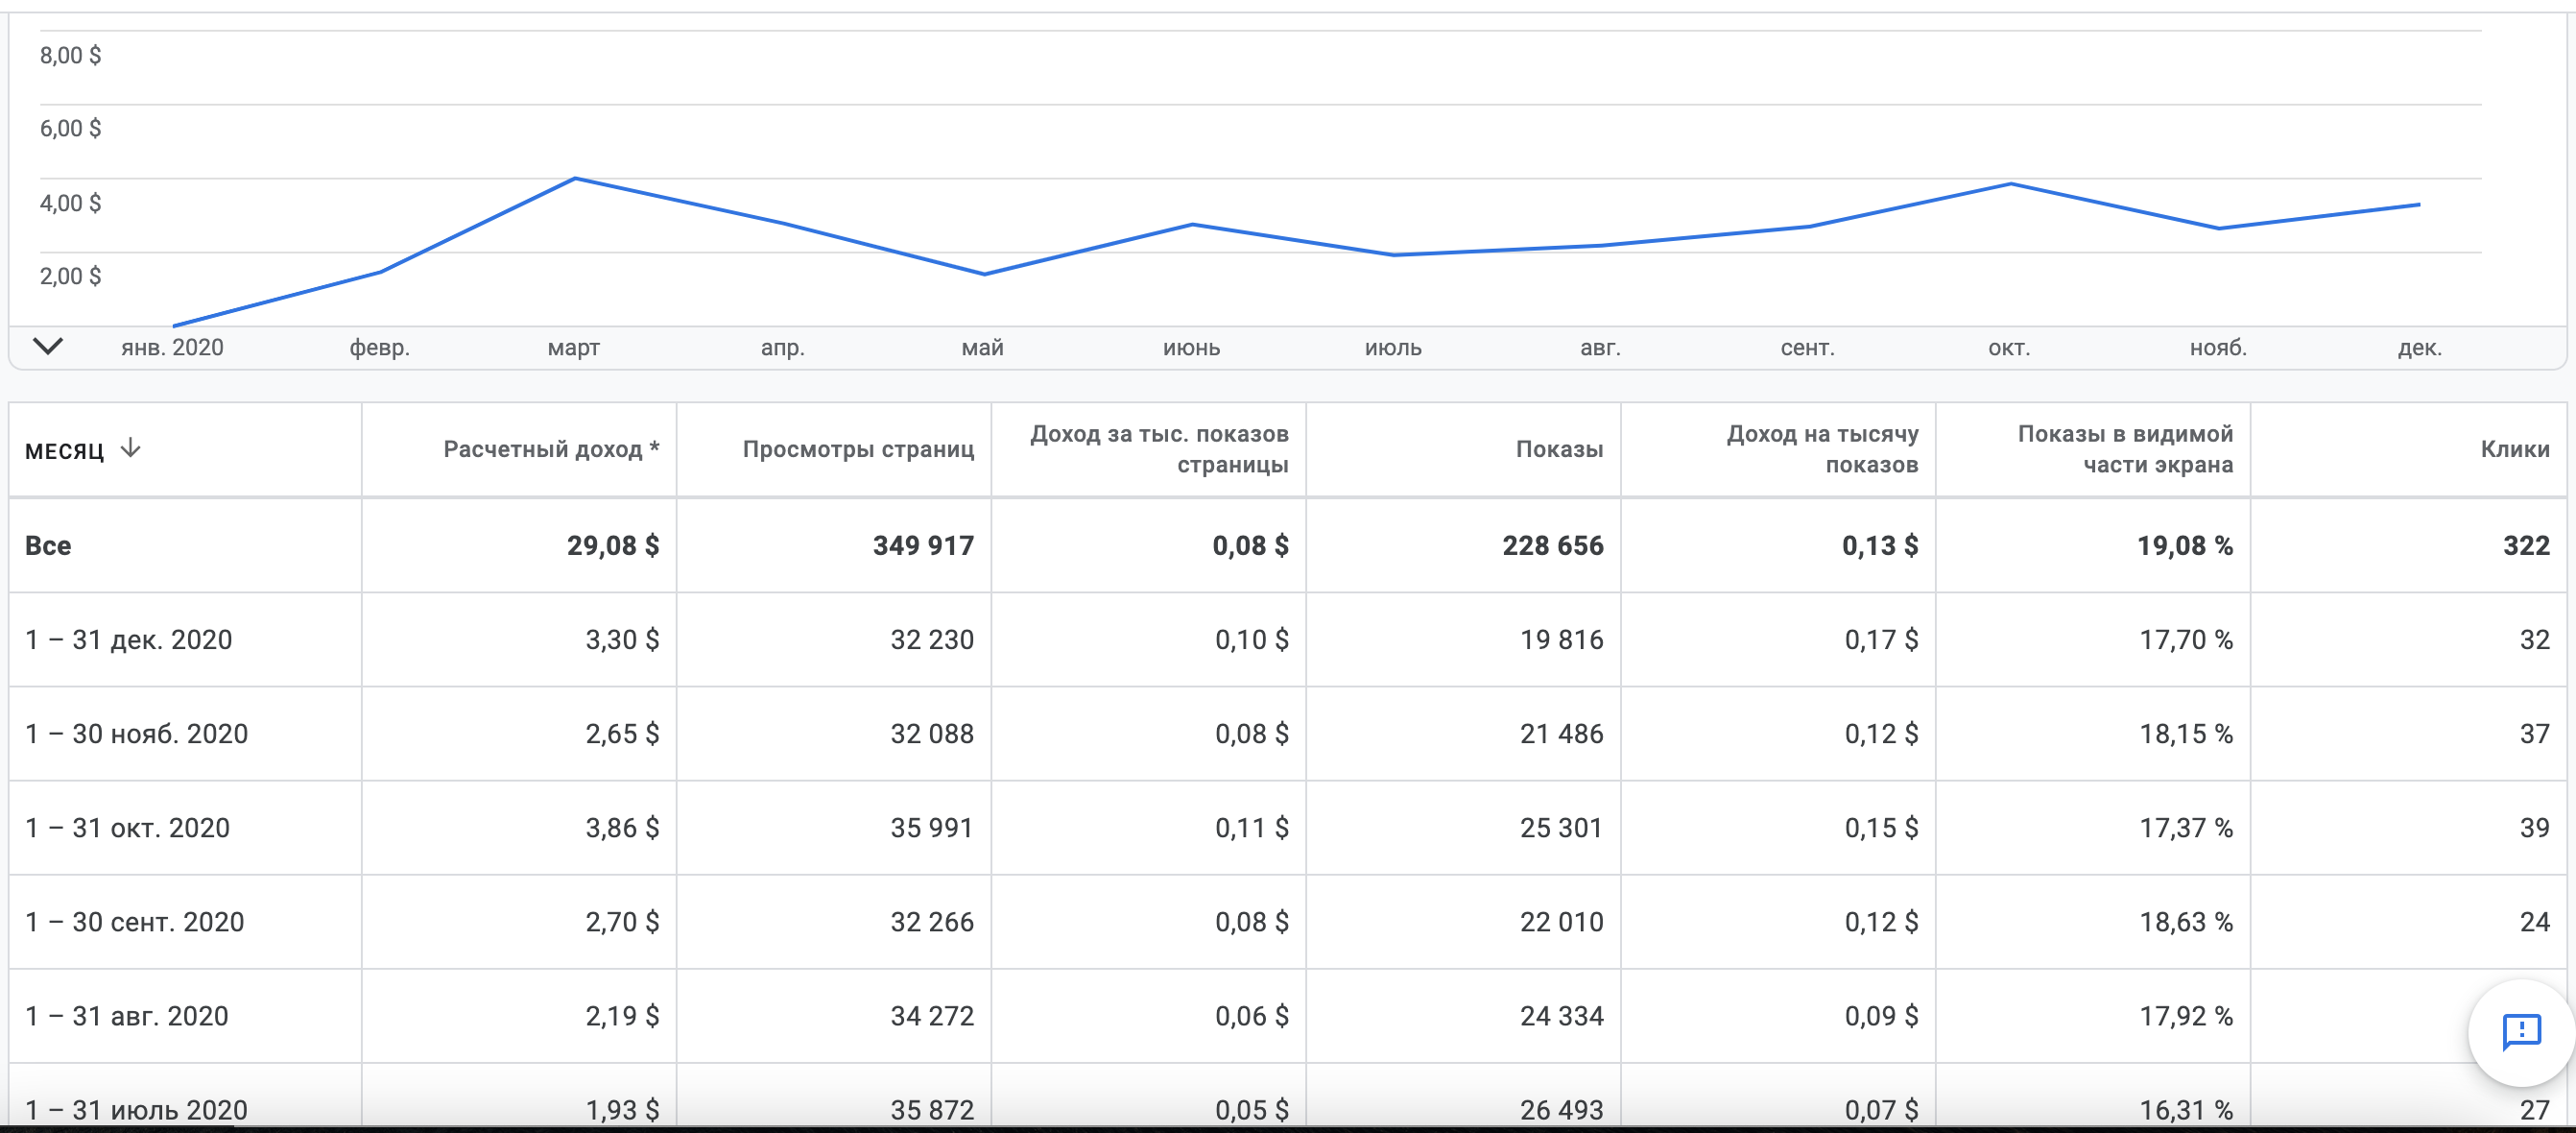Sort by Показы в видимой части экрана
The height and width of the screenshot is (1133, 2576).
pos(2124,449)
